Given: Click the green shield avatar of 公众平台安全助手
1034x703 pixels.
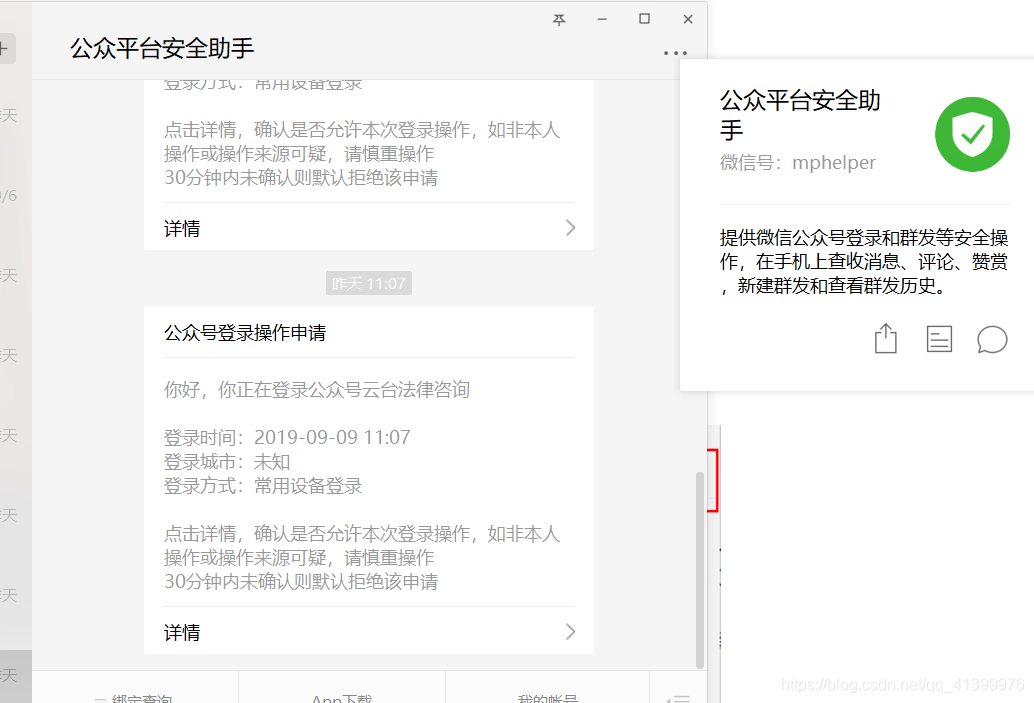Looking at the screenshot, I should click(972, 134).
